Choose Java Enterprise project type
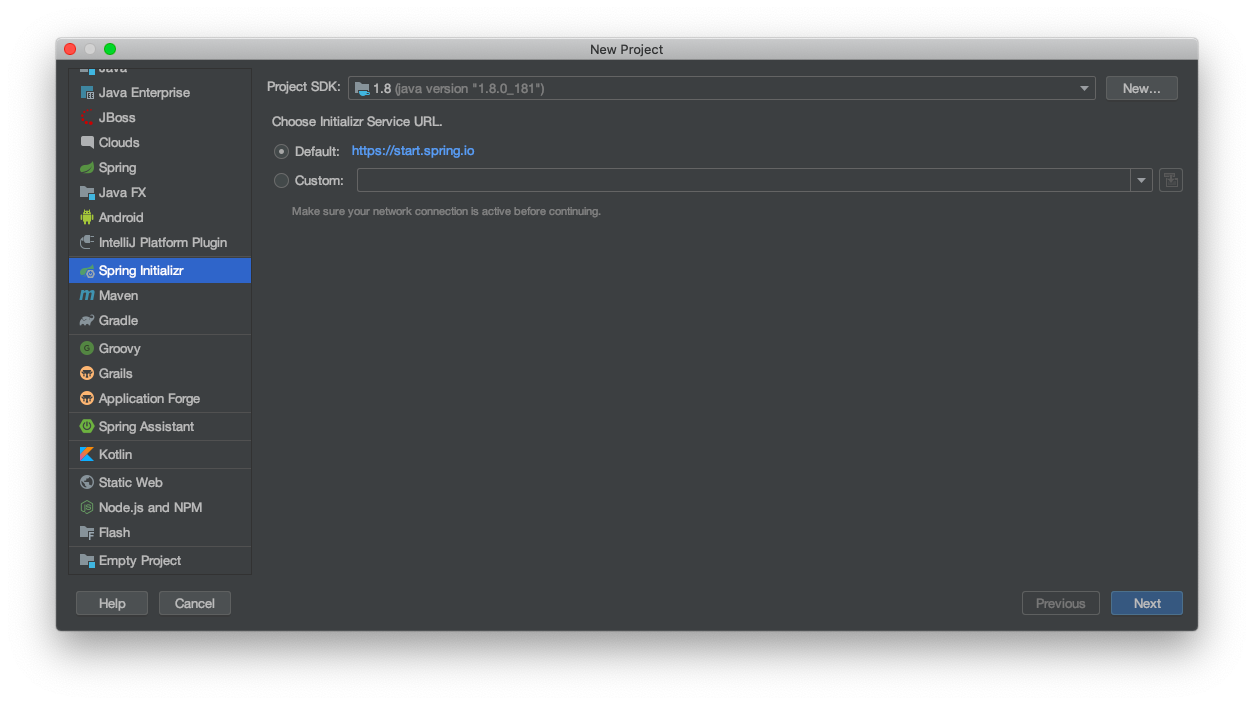This screenshot has height=705, width=1254. [x=160, y=93]
